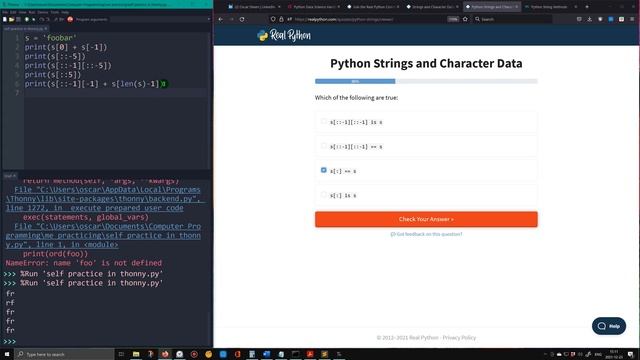
Task: Click the New file icon in Thonny toolbar
Action: pos(5,19)
